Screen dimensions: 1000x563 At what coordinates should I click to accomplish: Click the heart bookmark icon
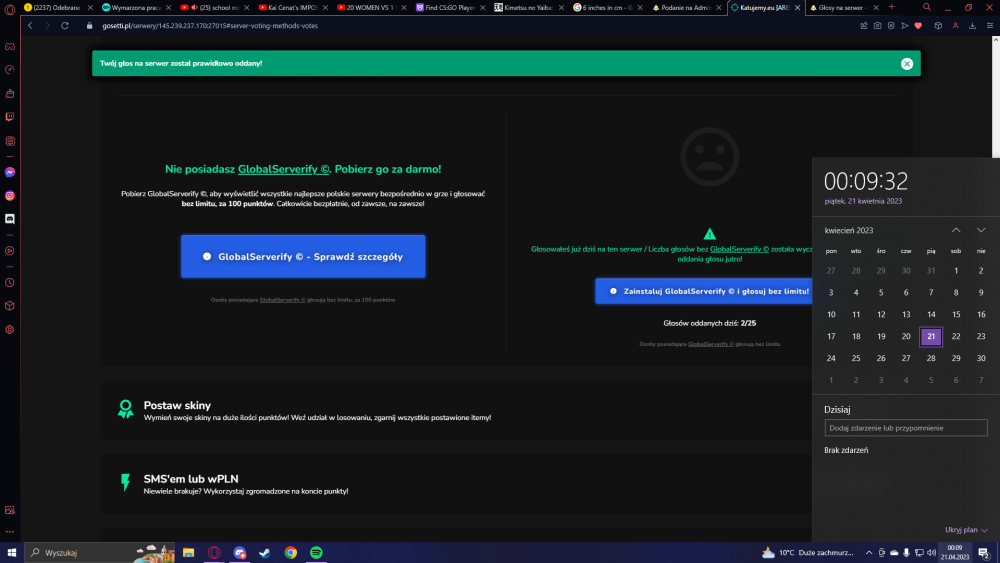918,26
